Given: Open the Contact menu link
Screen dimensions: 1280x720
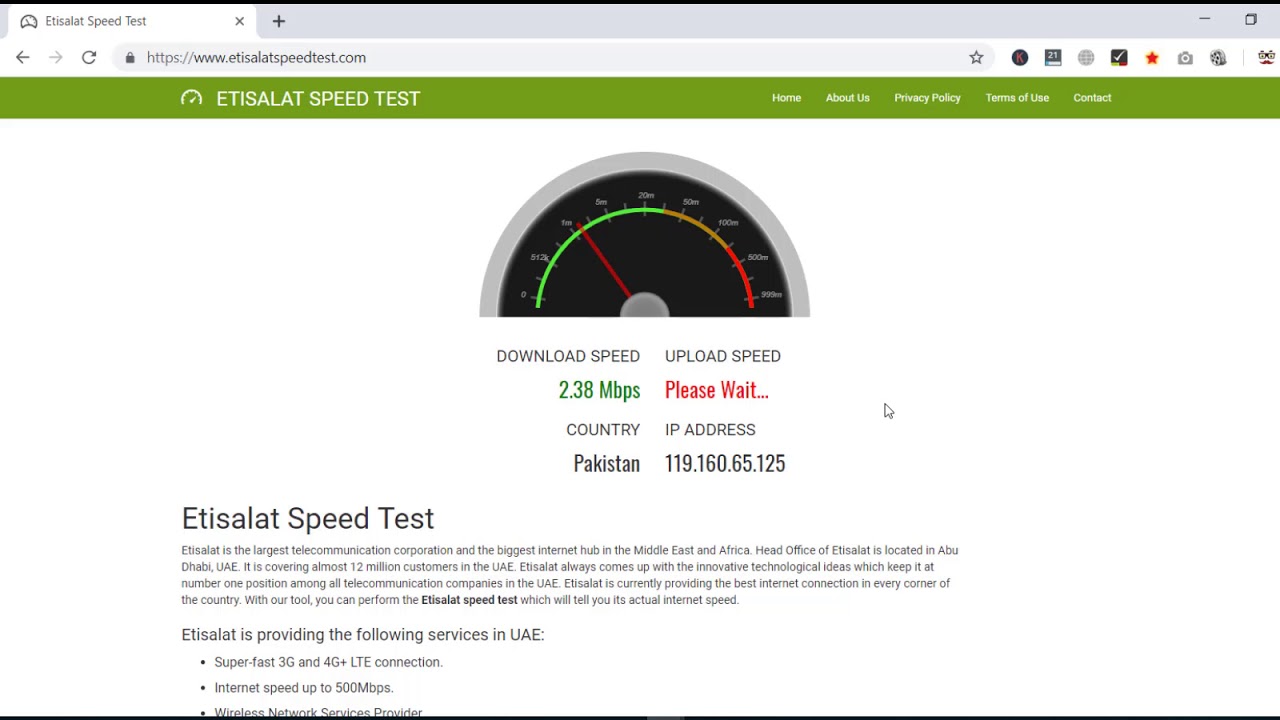Looking at the screenshot, I should point(1092,98).
